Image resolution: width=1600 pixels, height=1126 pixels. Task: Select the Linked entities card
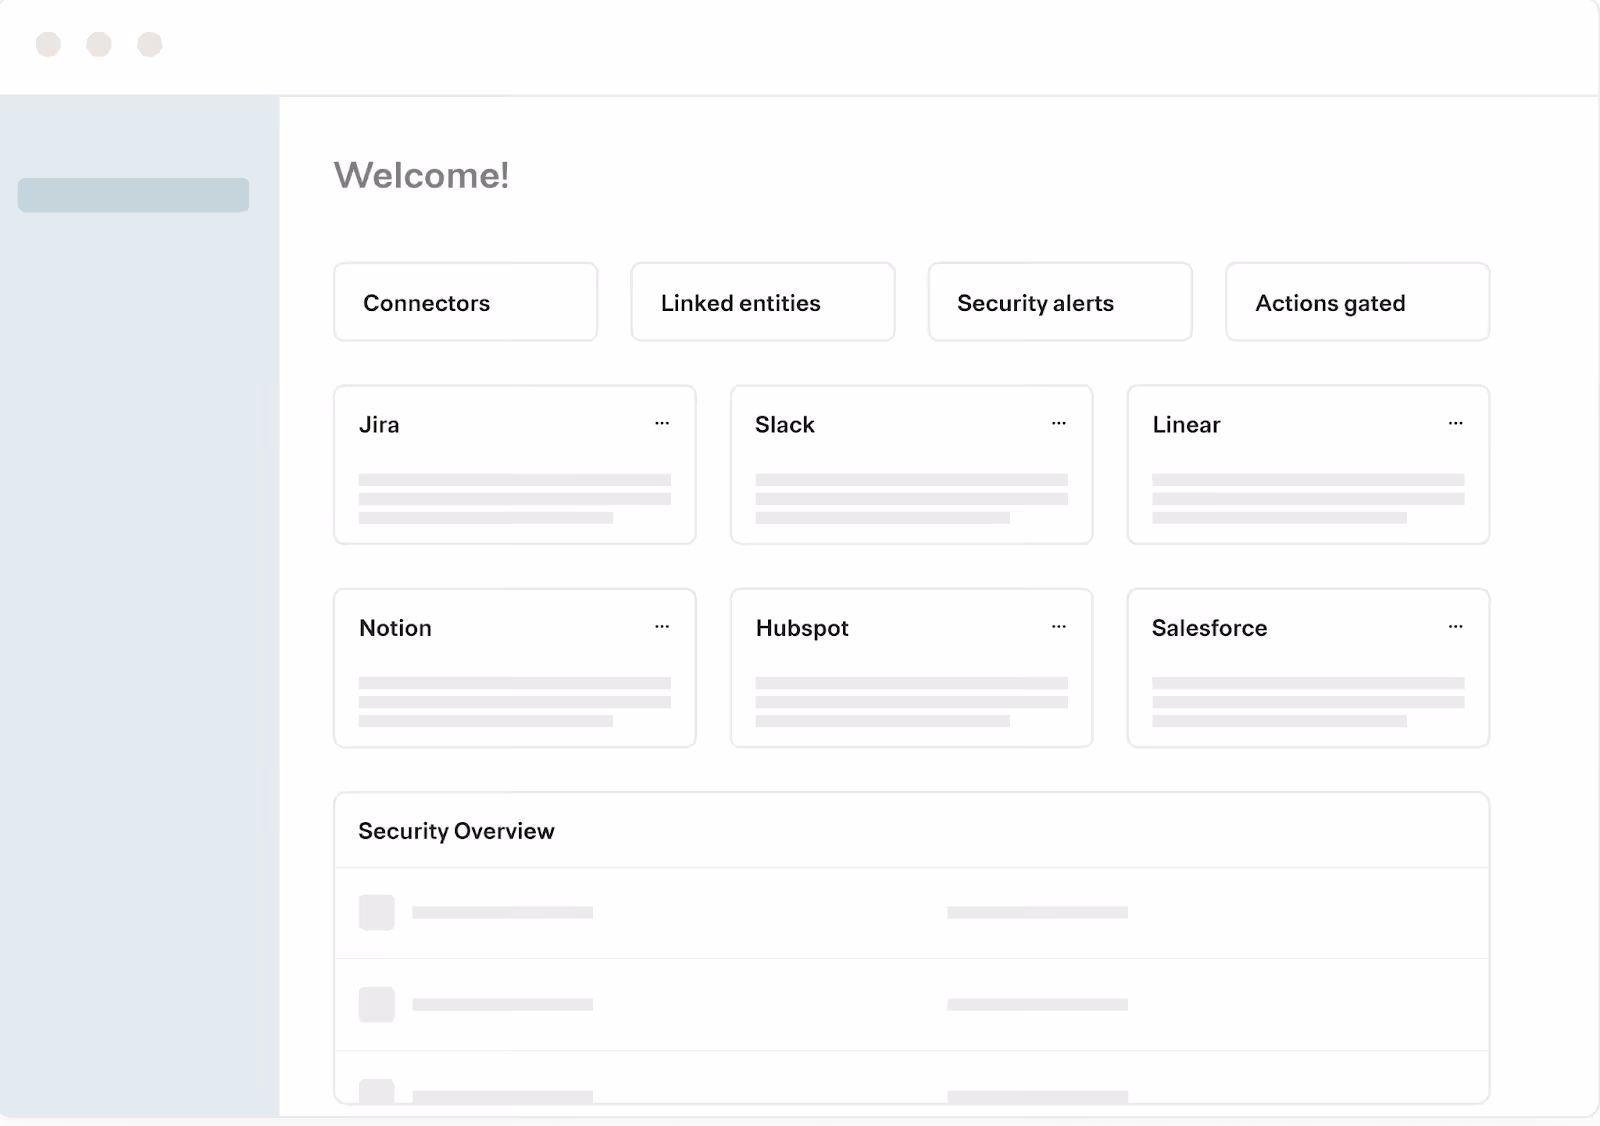click(763, 302)
